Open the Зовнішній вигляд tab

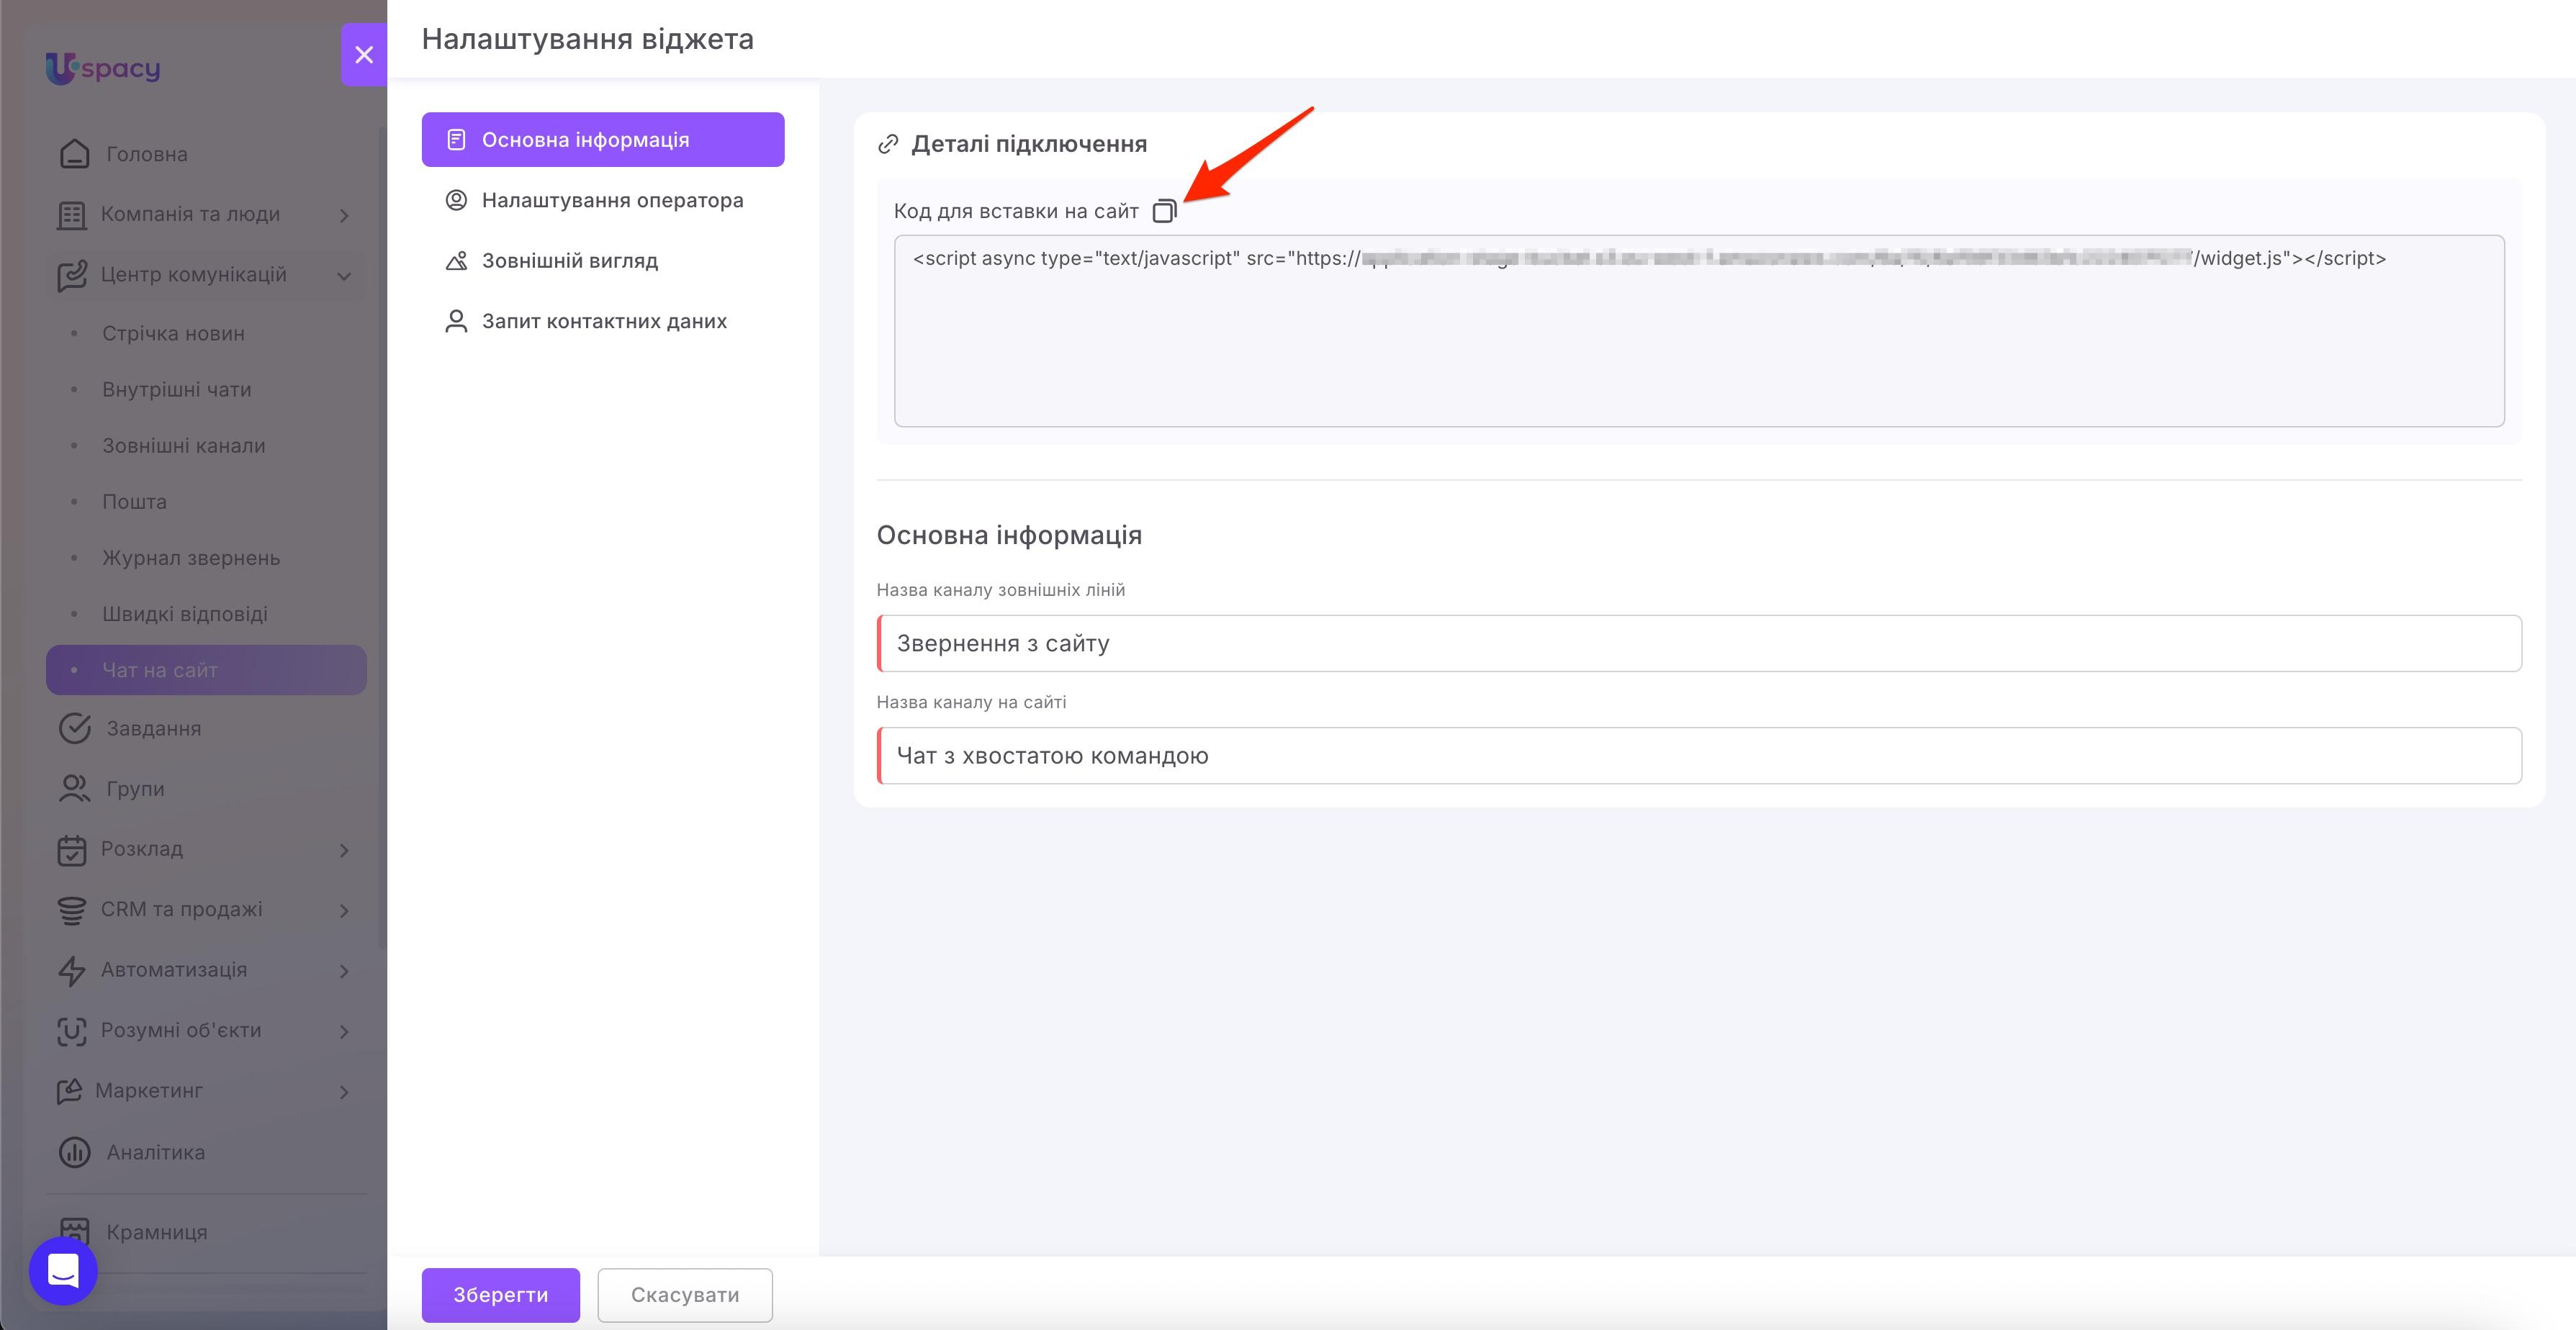coord(603,261)
